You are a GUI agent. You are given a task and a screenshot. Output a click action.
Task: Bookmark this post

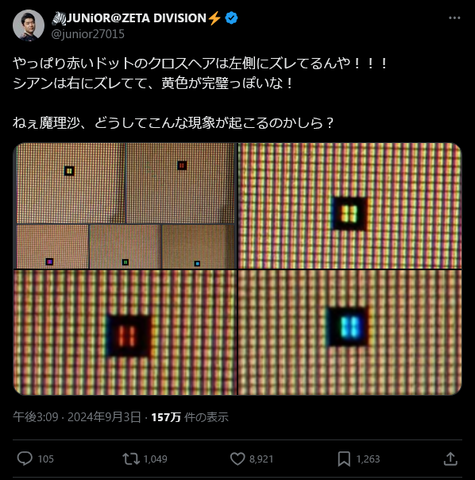(344, 459)
